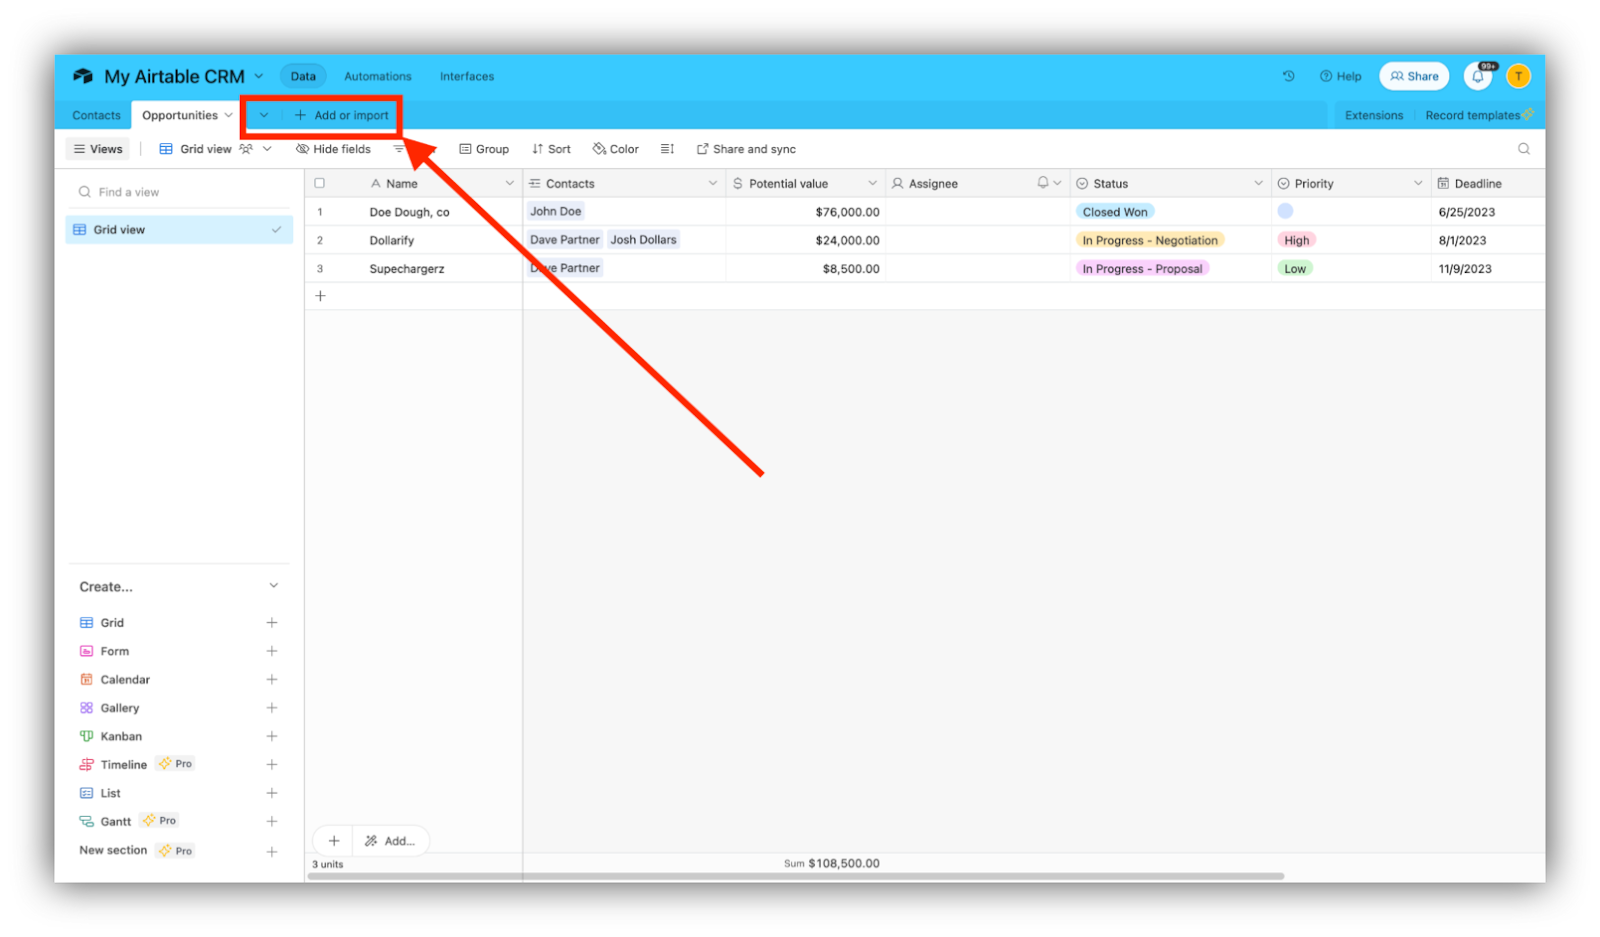
Task: Click the search magnifier icon in view bar
Action: pyautogui.click(x=1524, y=149)
